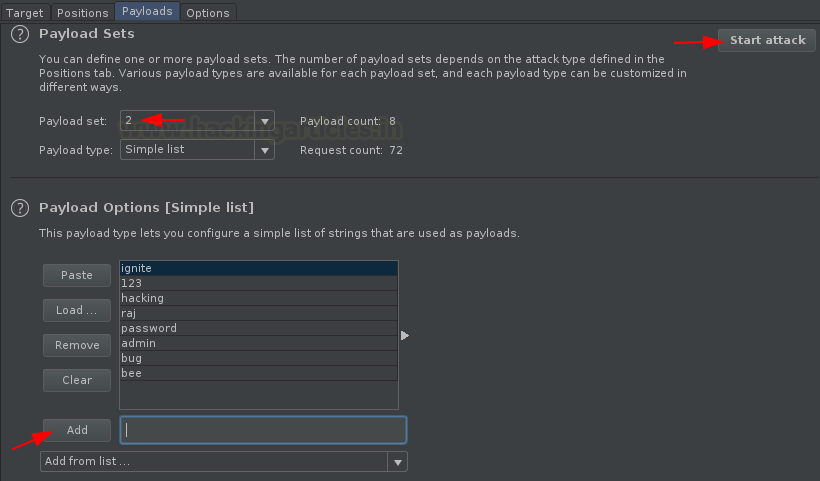Select the 'bee' payload entry
820x481 pixels.
pyautogui.click(x=258, y=373)
